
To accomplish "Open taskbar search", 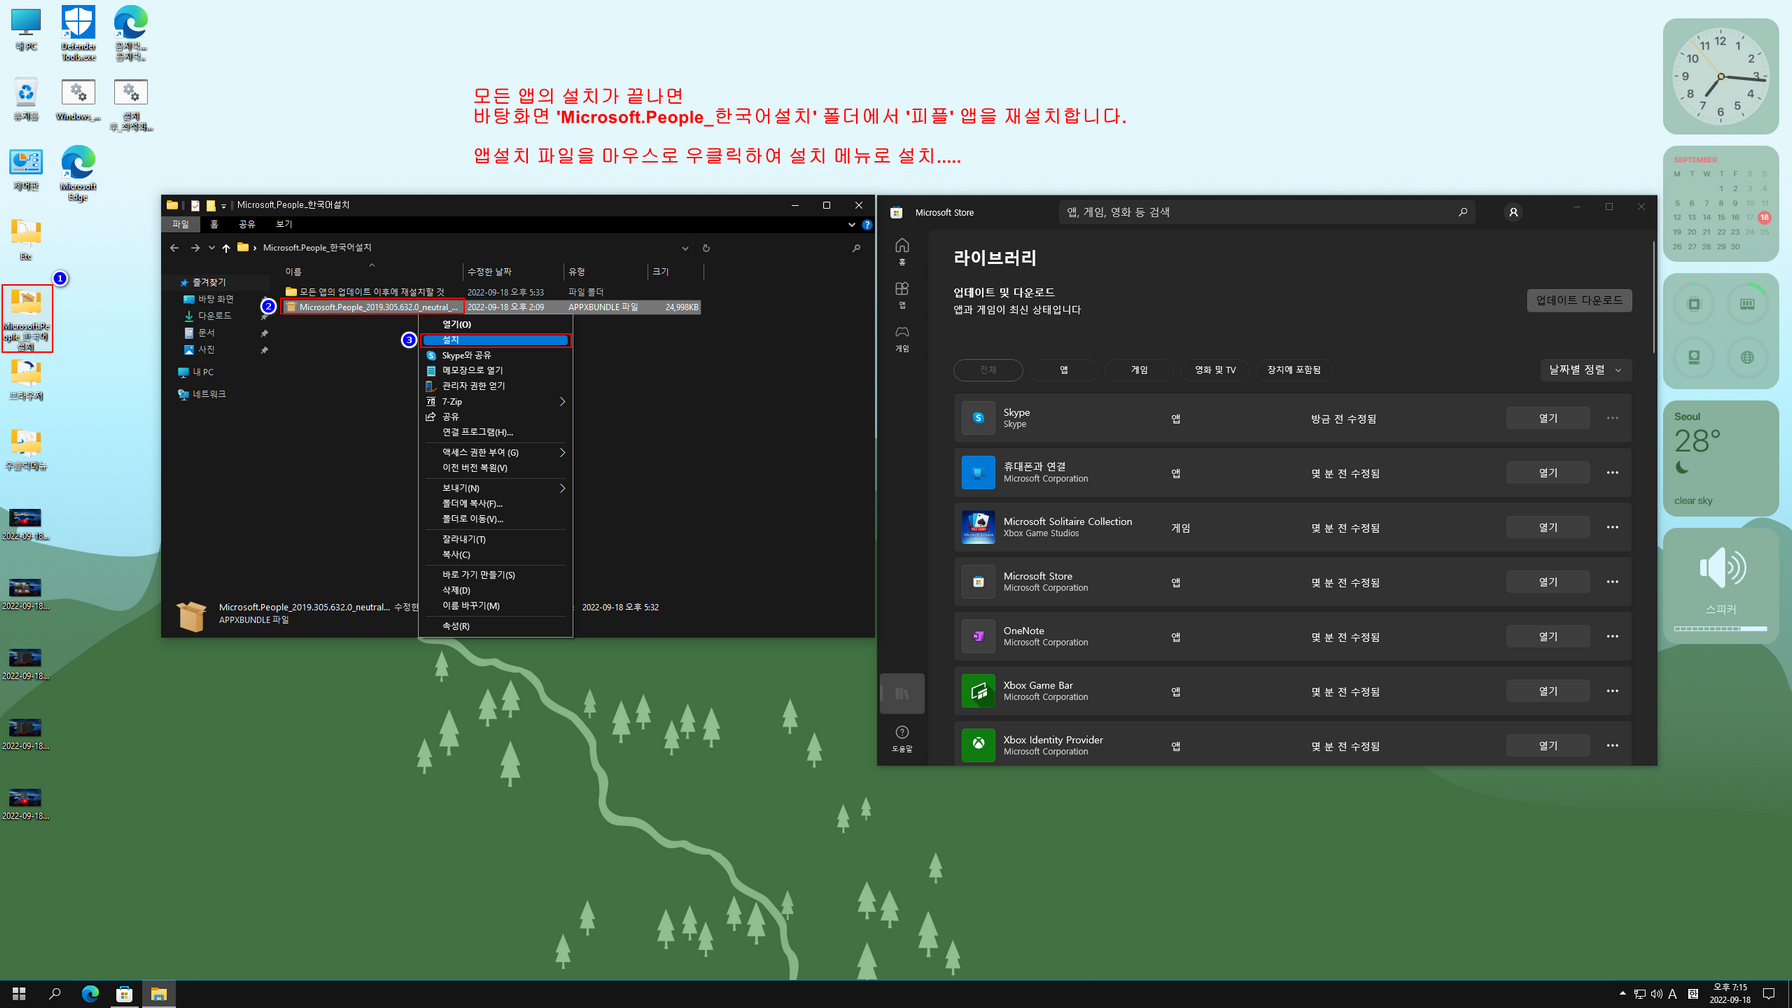I will point(55,994).
